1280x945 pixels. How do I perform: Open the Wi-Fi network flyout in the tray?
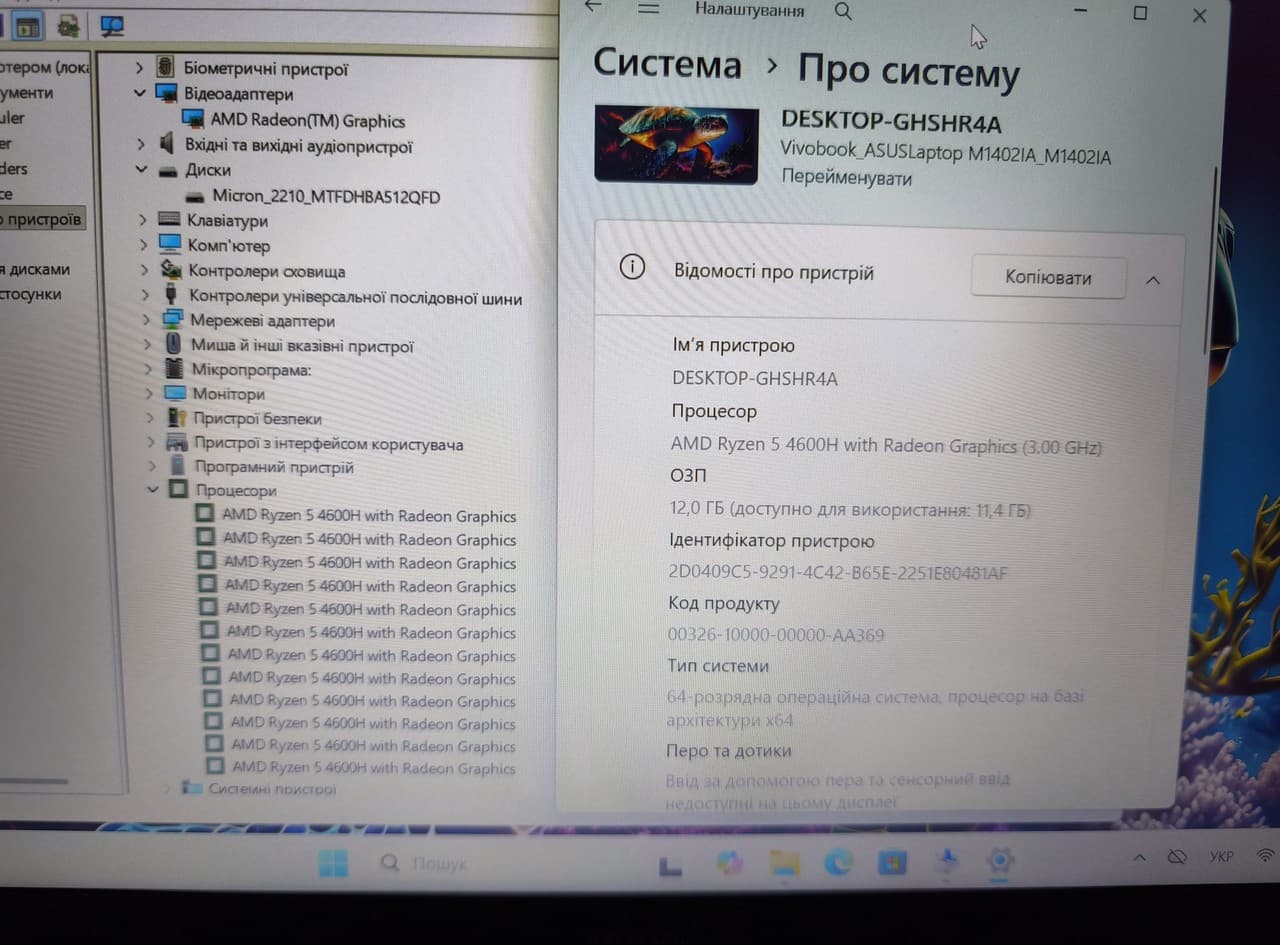pos(1266,856)
